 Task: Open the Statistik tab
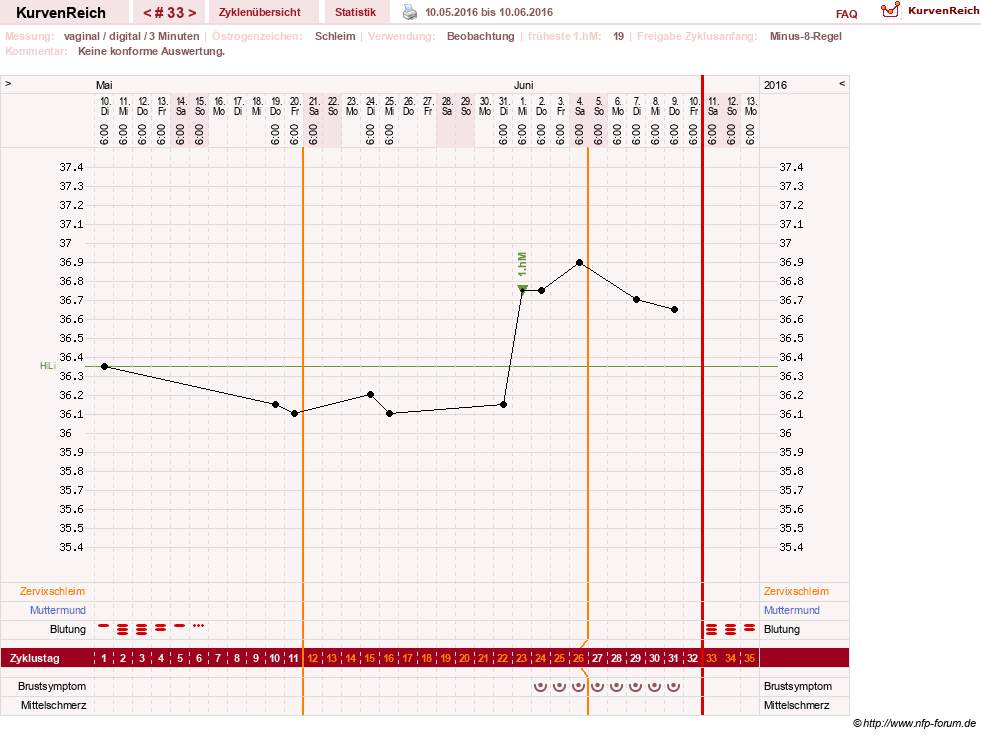tap(355, 12)
